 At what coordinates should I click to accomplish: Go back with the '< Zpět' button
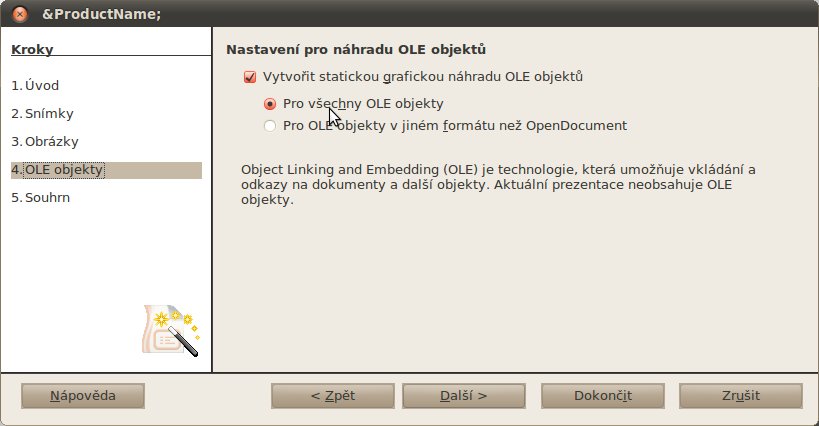(x=333, y=396)
